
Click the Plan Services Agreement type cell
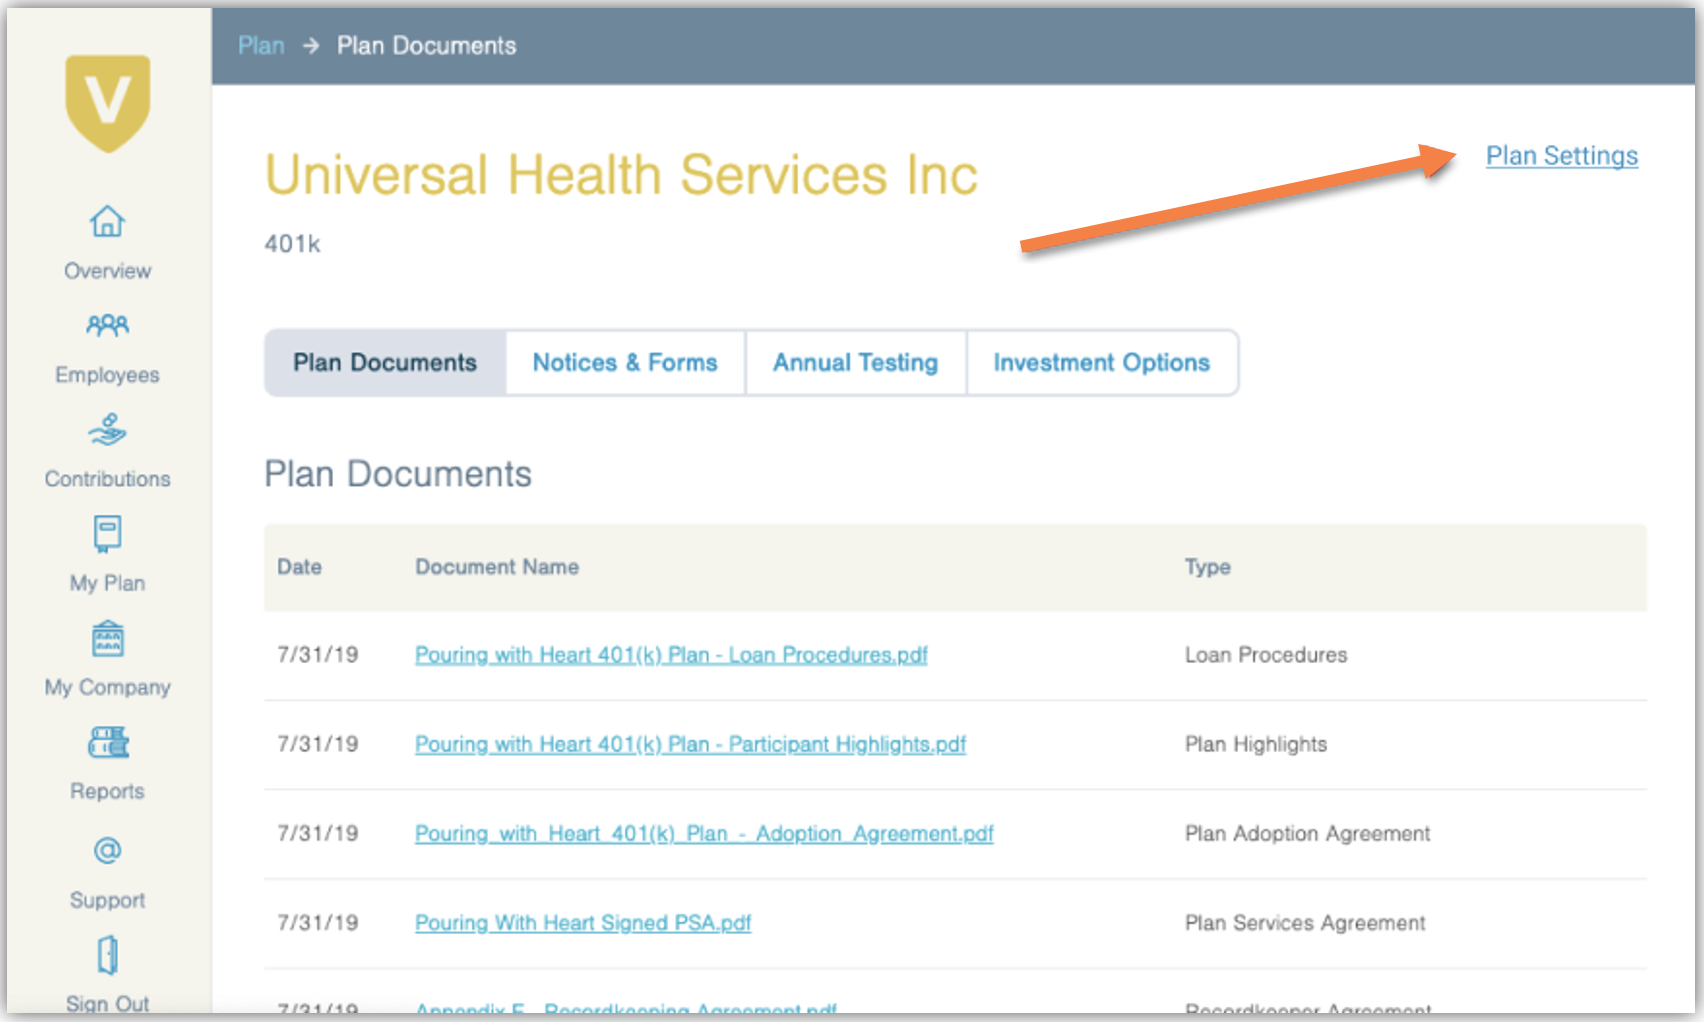(x=1305, y=923)
